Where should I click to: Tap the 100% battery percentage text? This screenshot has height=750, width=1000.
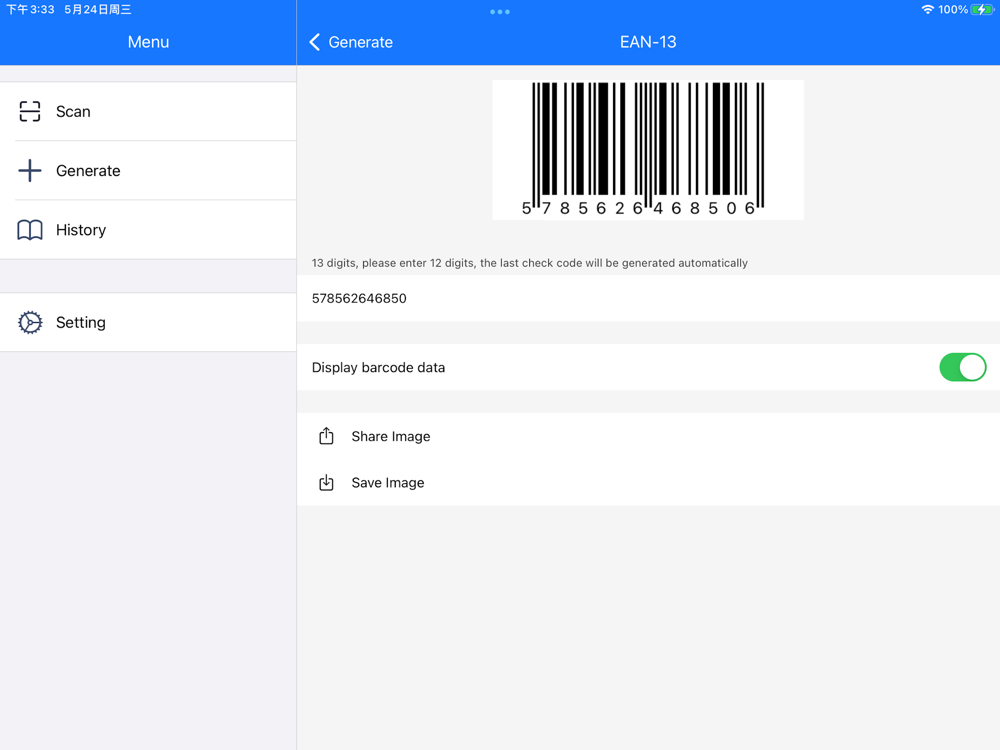(953, 10)
